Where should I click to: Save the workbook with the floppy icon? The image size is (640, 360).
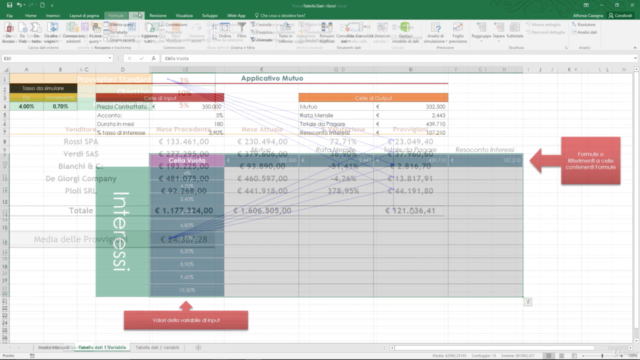9,5
